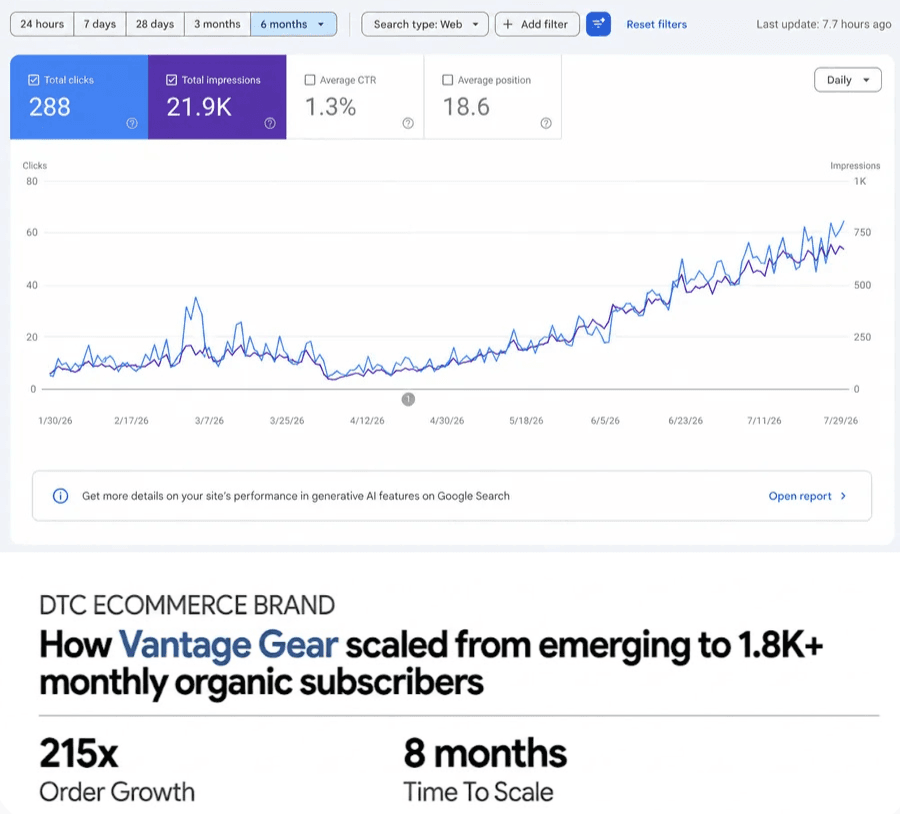Click the Add filter button
Screen dimensions: 900x840
coord(537,24)
